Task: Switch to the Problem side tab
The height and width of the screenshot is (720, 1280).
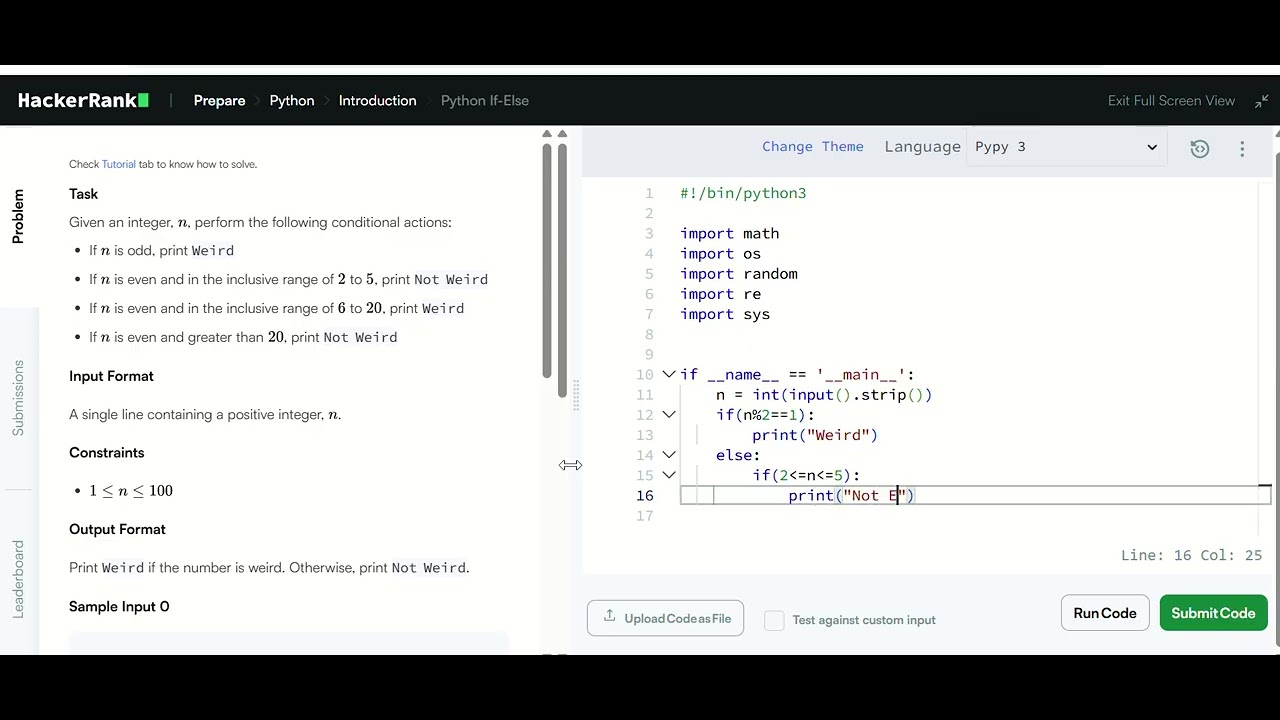Action: coord(18,216)
